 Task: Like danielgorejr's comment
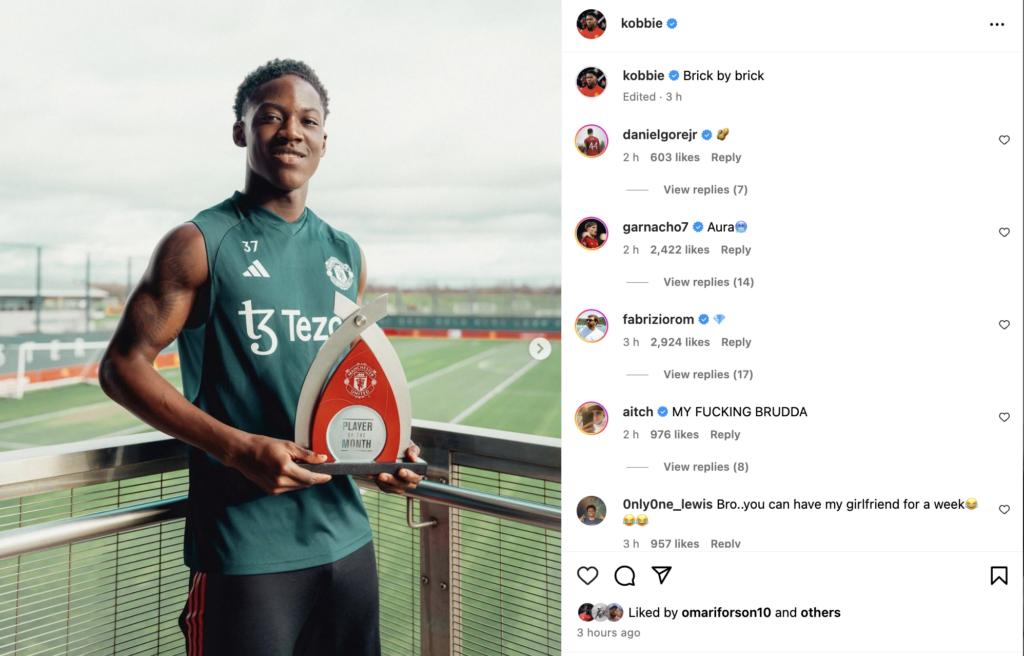[1004, 140]
